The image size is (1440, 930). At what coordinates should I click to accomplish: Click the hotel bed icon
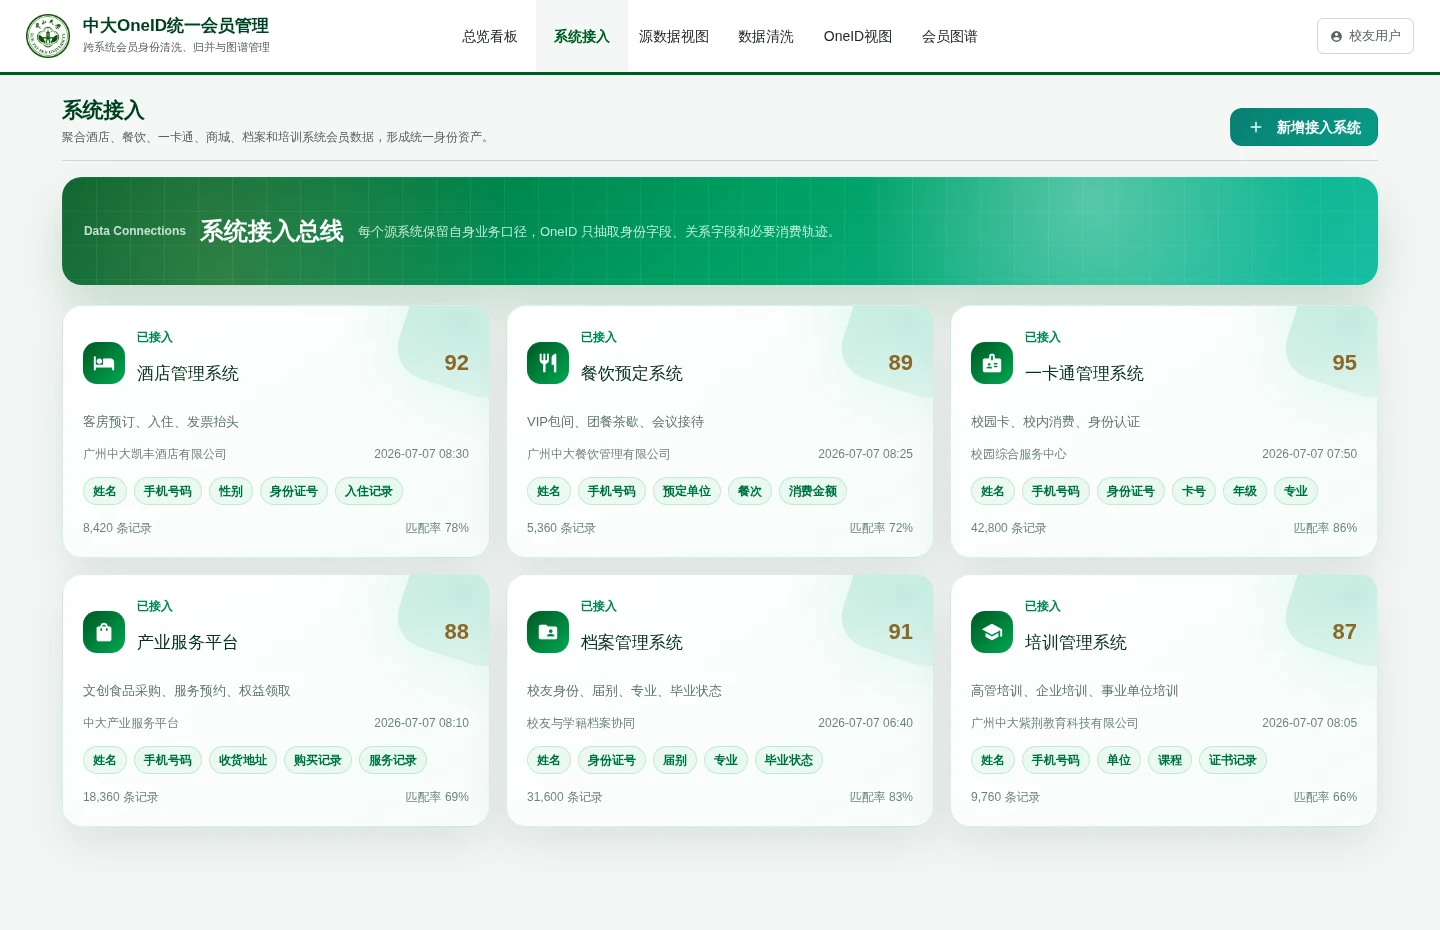[x=104, y=363]
